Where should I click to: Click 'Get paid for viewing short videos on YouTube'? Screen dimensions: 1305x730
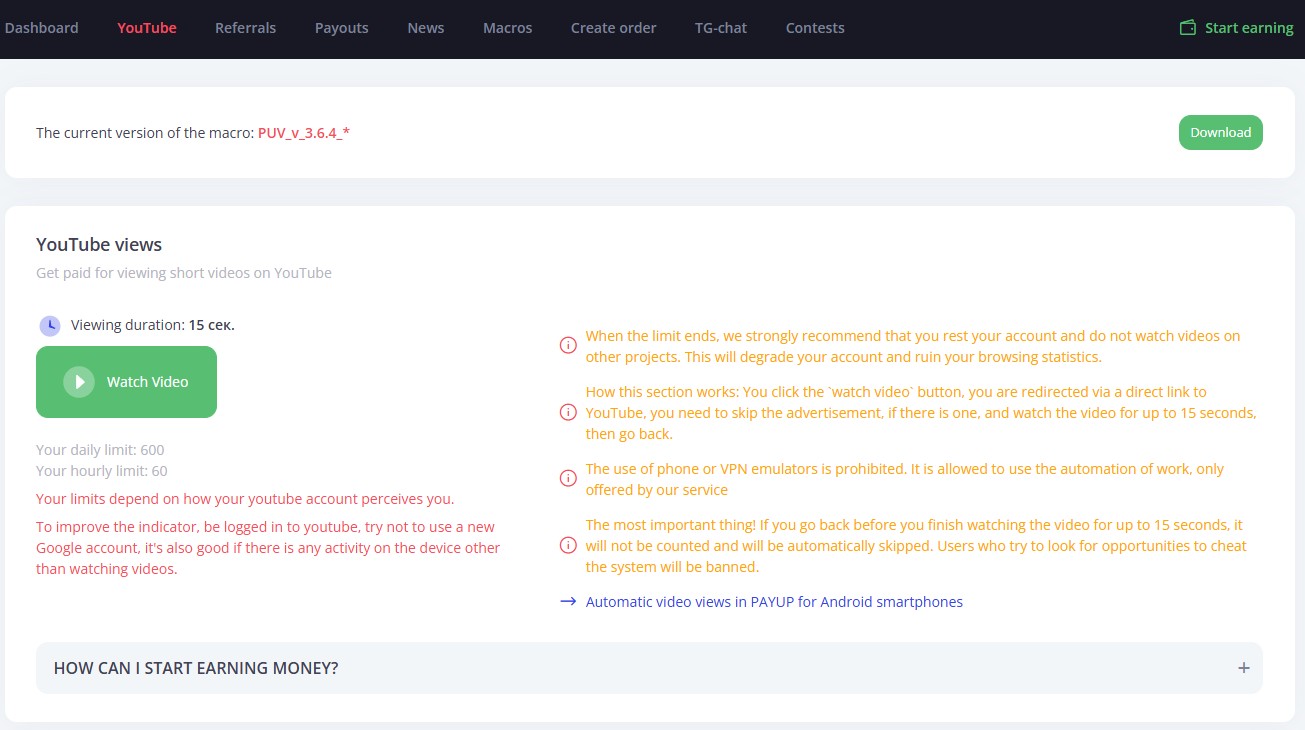[184, 272]
